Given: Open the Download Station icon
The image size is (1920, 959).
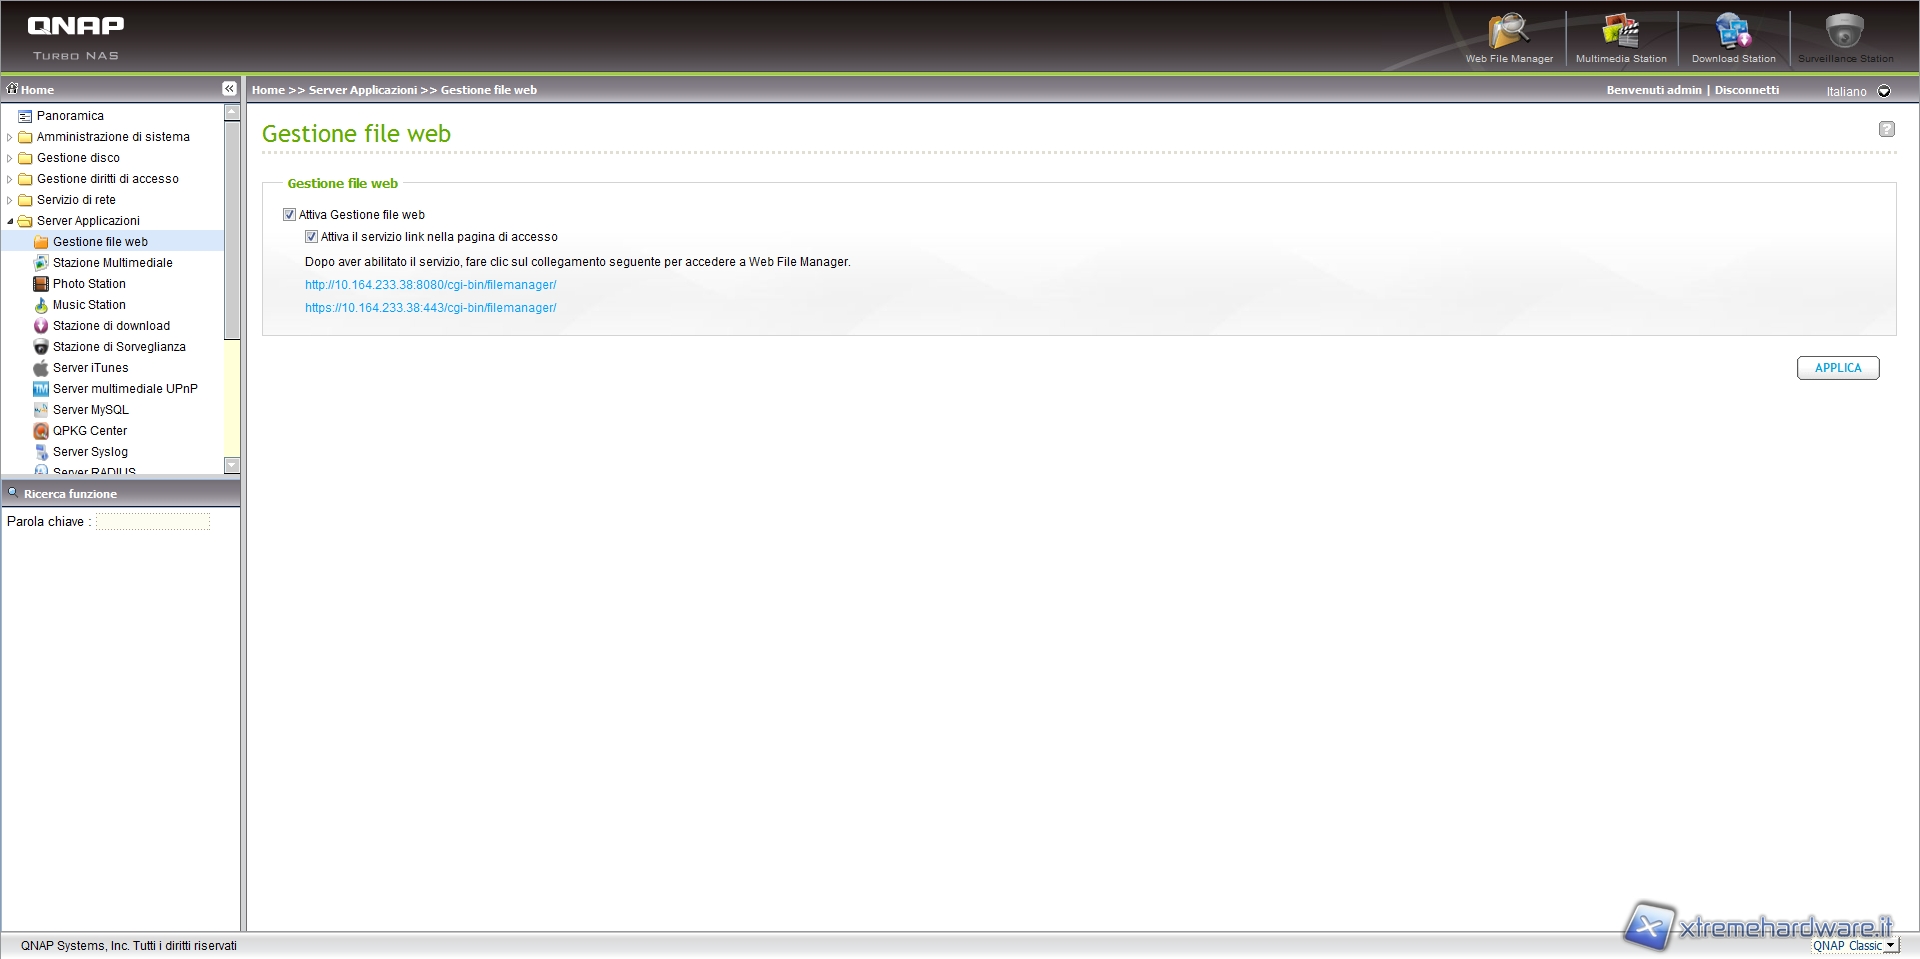Looking at the screenshot, I should pos(1733,32).
